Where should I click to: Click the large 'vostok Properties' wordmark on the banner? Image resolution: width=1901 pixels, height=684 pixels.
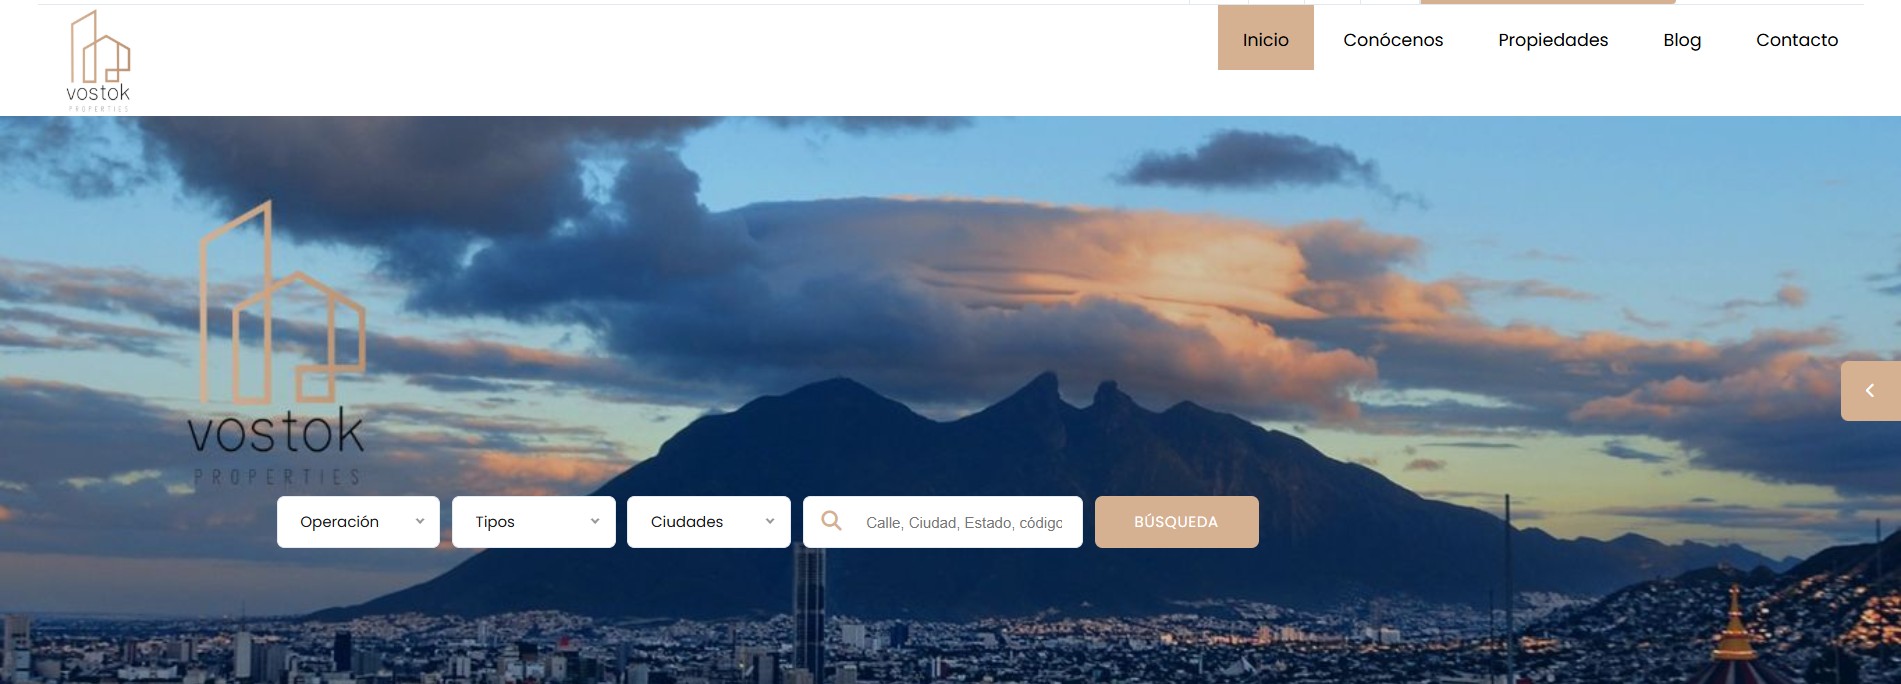click(x=276, y=446)
